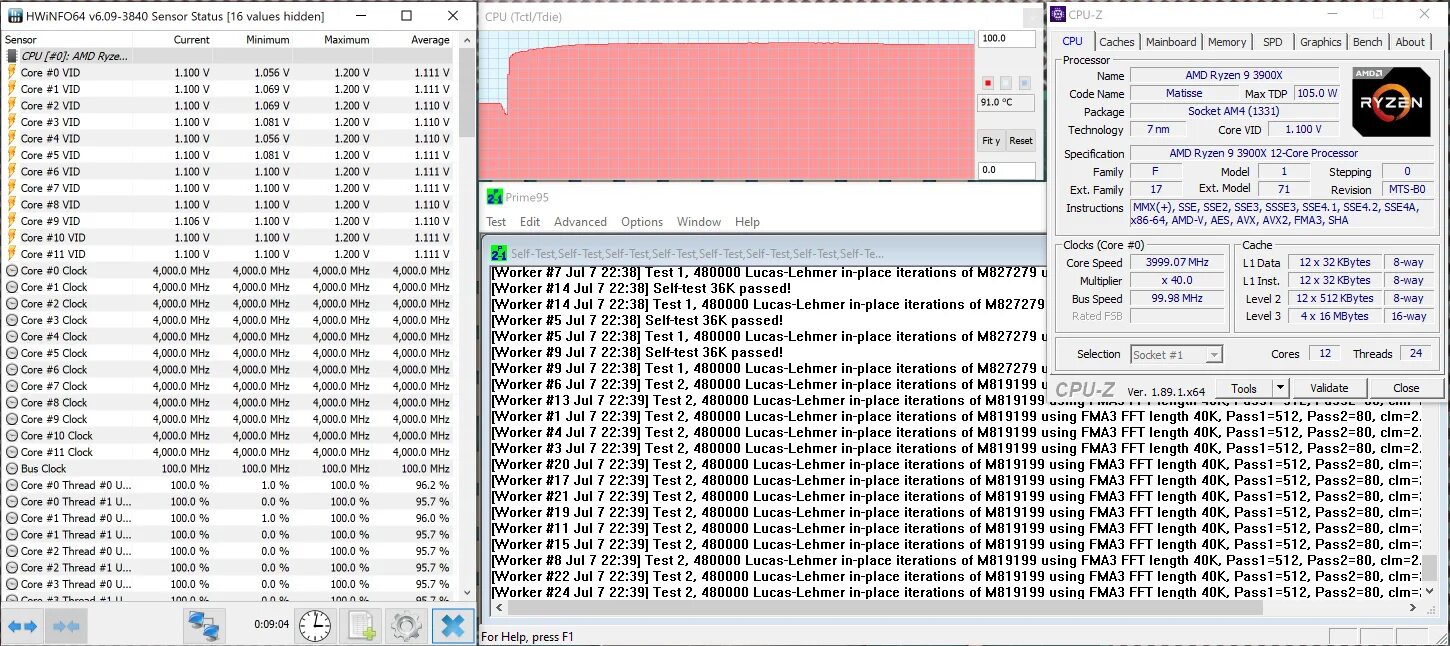1450x646 pixels.
Task: Click the Core #0 Thread #0 usage icon
Action: pyautogui.click(x=12, y=485)
